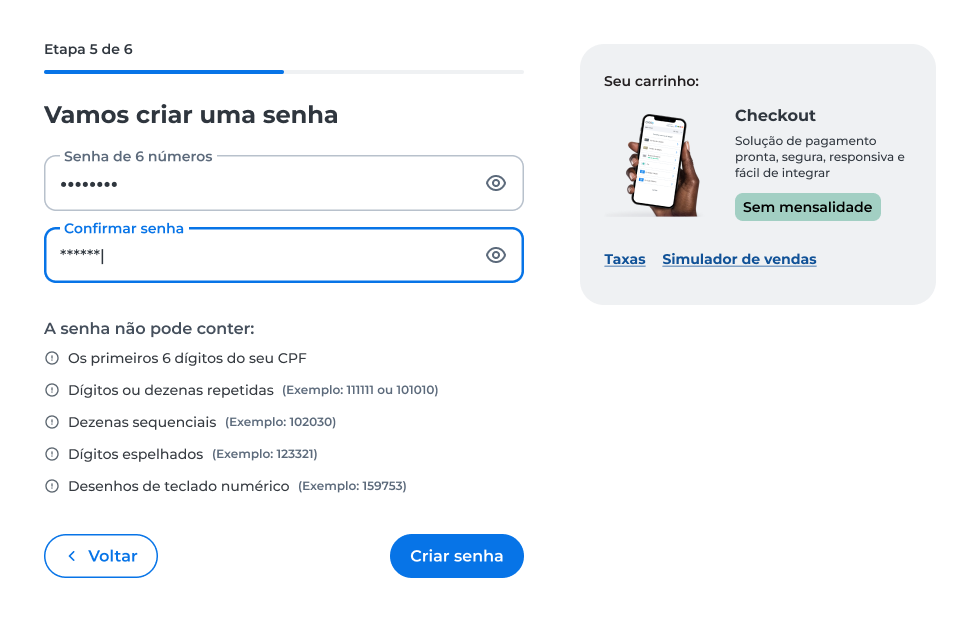Click info icon next to Dígitos ou dezenas repetidas
Viewport: 980px width, 622px height.
[x=52, y=390]
